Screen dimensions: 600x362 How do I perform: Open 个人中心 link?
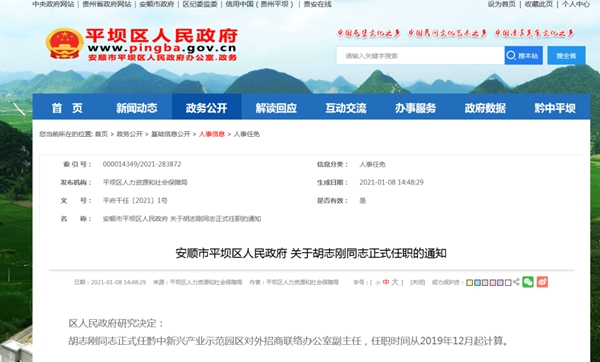pos(576,4)
